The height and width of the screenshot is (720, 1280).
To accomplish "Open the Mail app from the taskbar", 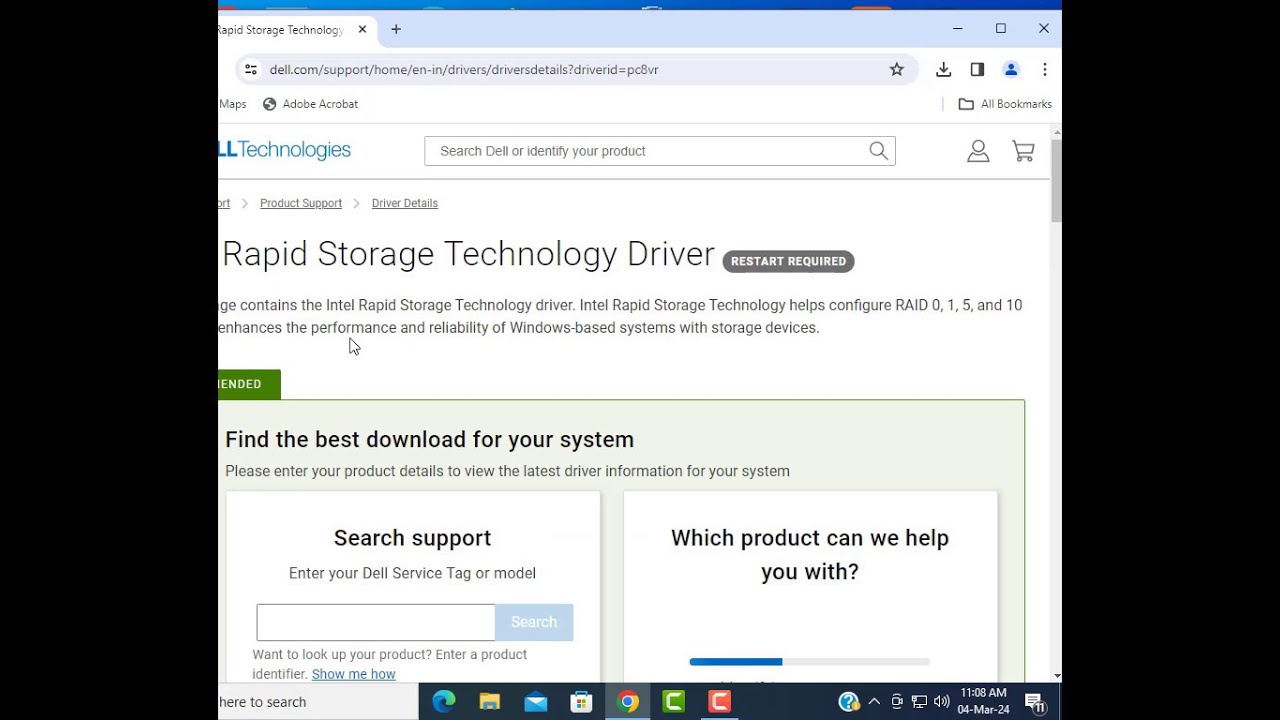I will click(x=536, y=702).
